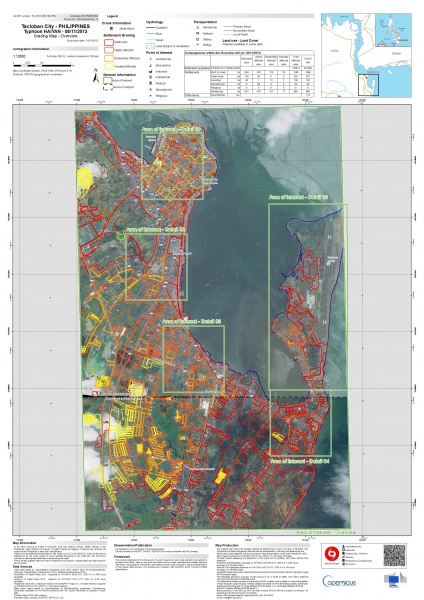Click the Road Block legend symbol
Image resolution: width=424 pixels, height=600 pixels.
pyautogui.click(x=111, y=28)
